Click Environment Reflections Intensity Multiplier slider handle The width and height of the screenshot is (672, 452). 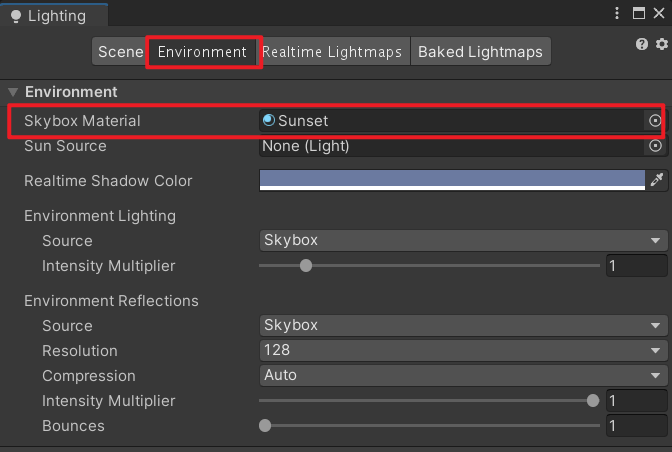(593, 401)
